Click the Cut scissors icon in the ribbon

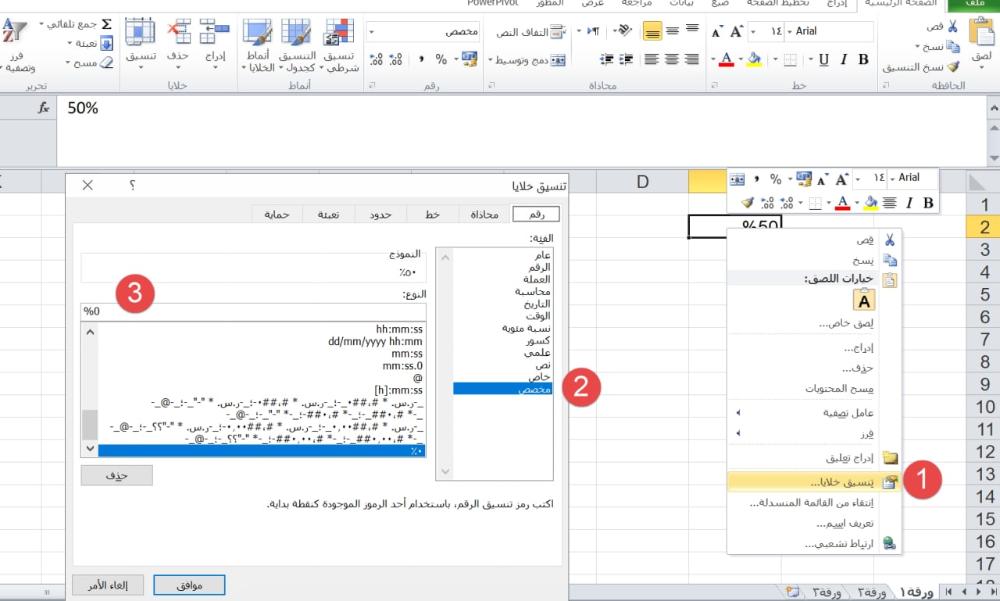[x=952, y=26]
